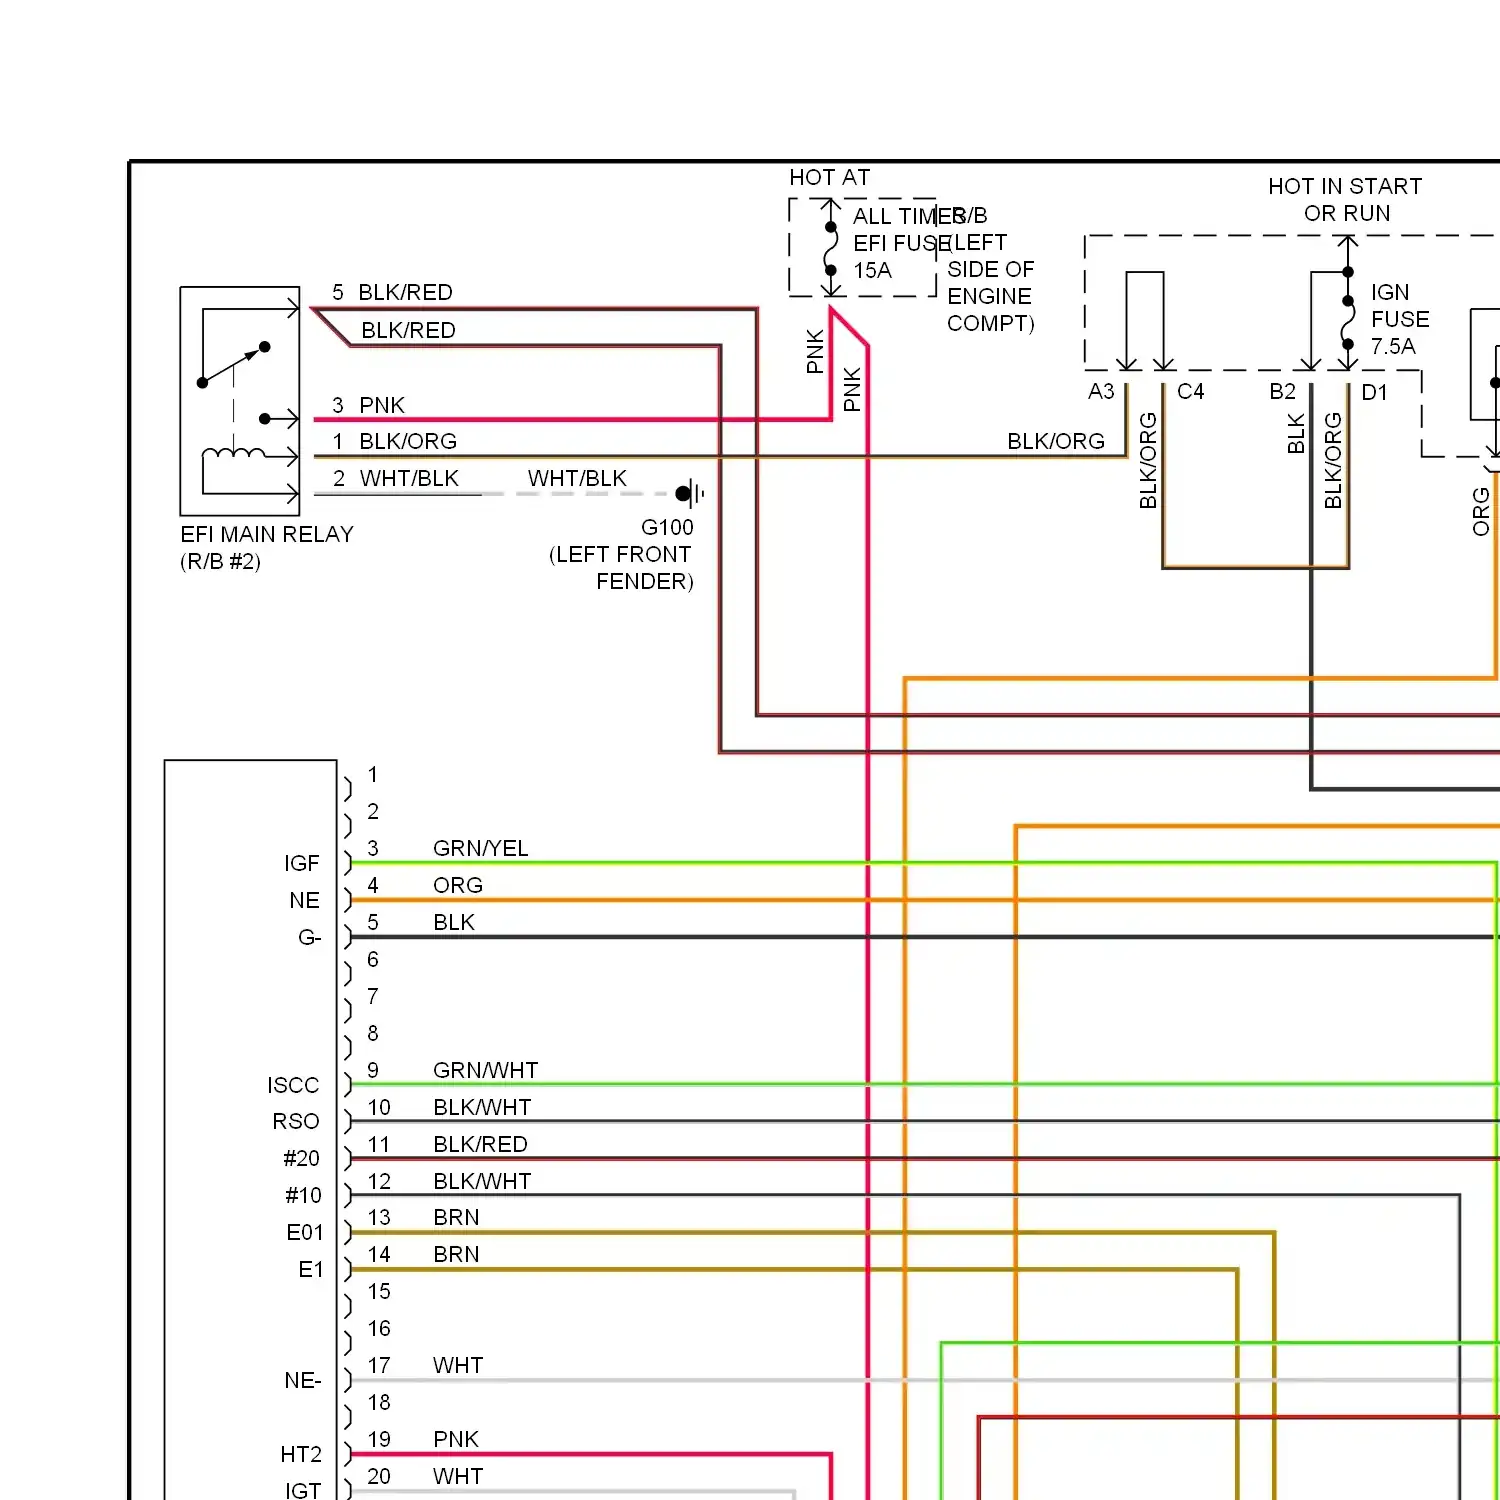
Task: Click the 2 WHT/BLK relay wire label
Action: coord(395,478)
